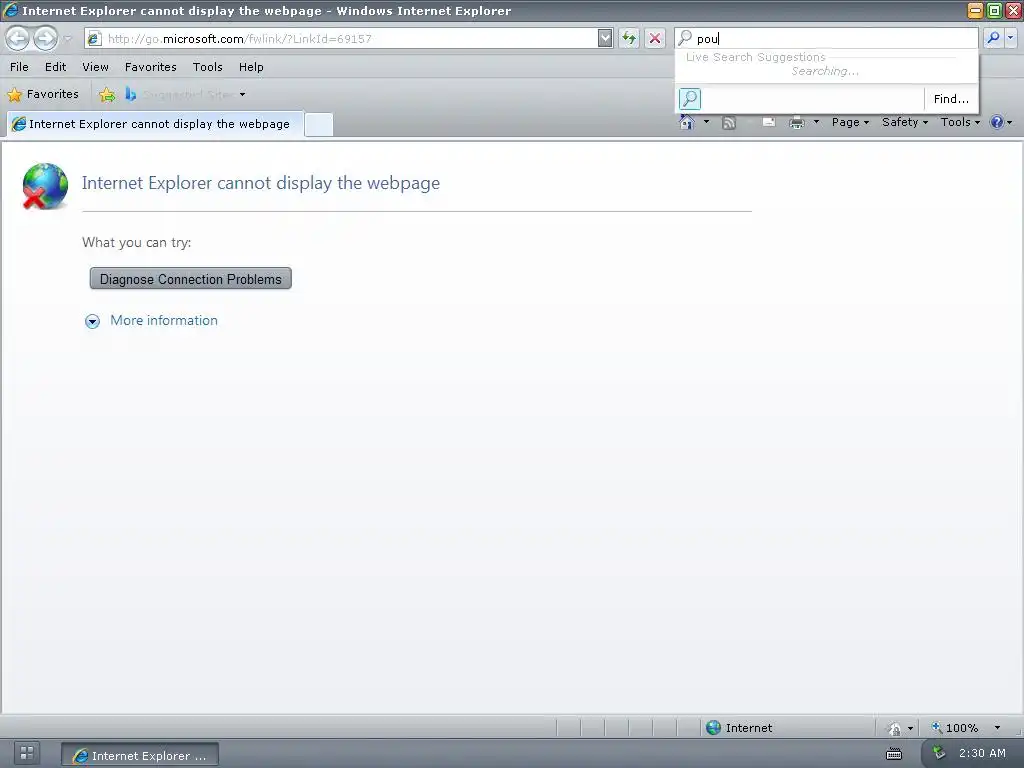The image size is (1024, 768).
Task: Open the Help menu
Action: tap(251, 67)
